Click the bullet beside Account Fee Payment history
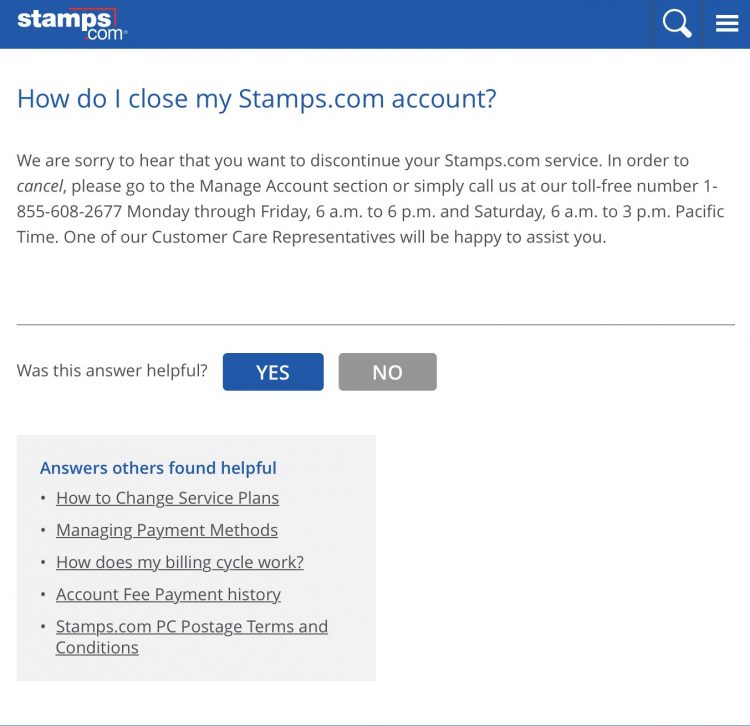Viewport: 750px width, 726px height. 43,594
